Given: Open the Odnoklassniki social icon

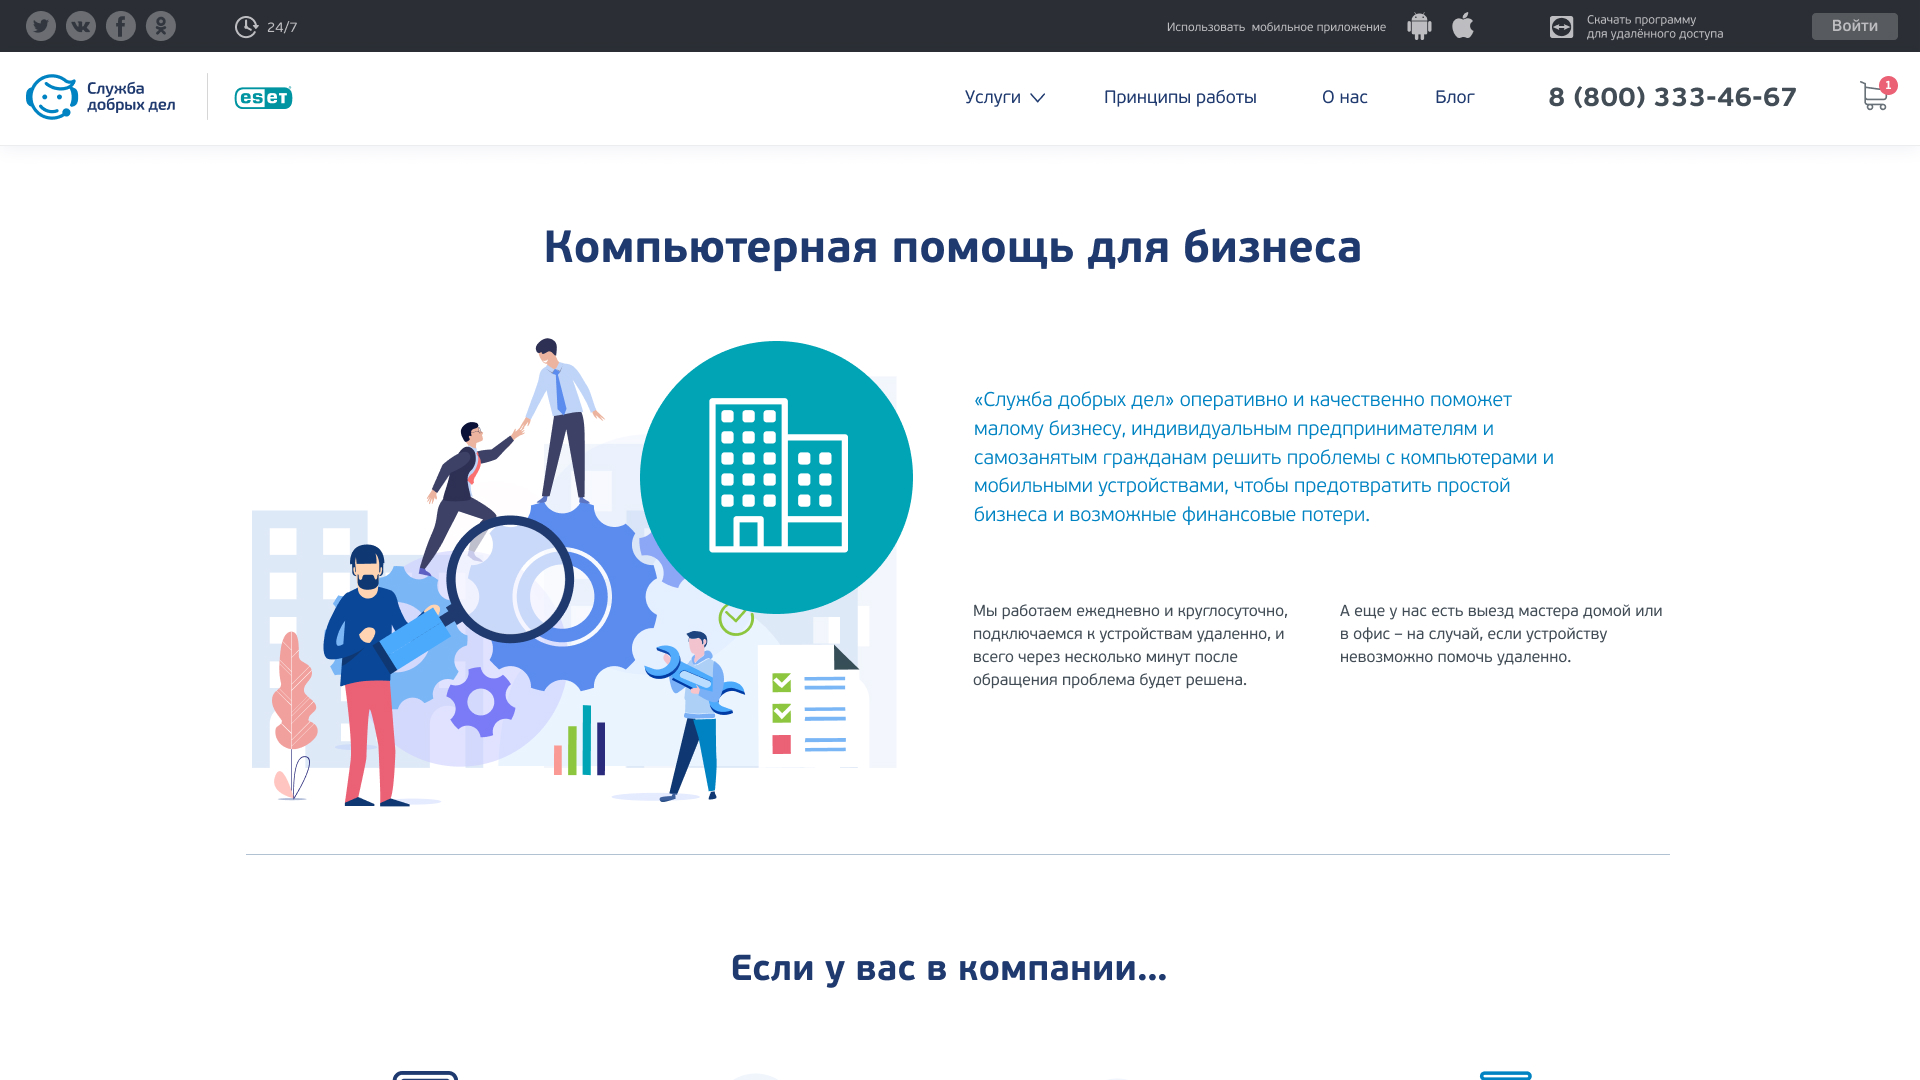Looking at the screenshot, I should point(161,26).
